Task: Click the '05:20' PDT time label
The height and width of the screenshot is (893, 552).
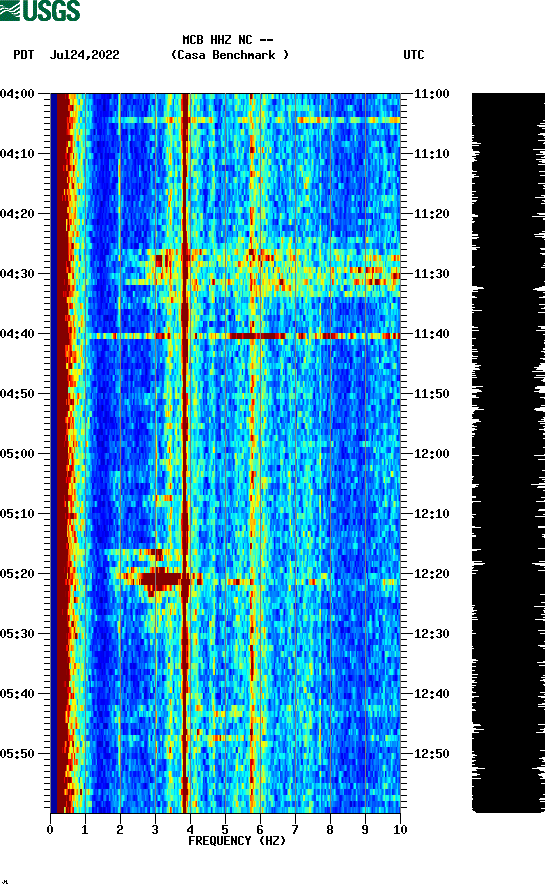Action: coord(17,574)
